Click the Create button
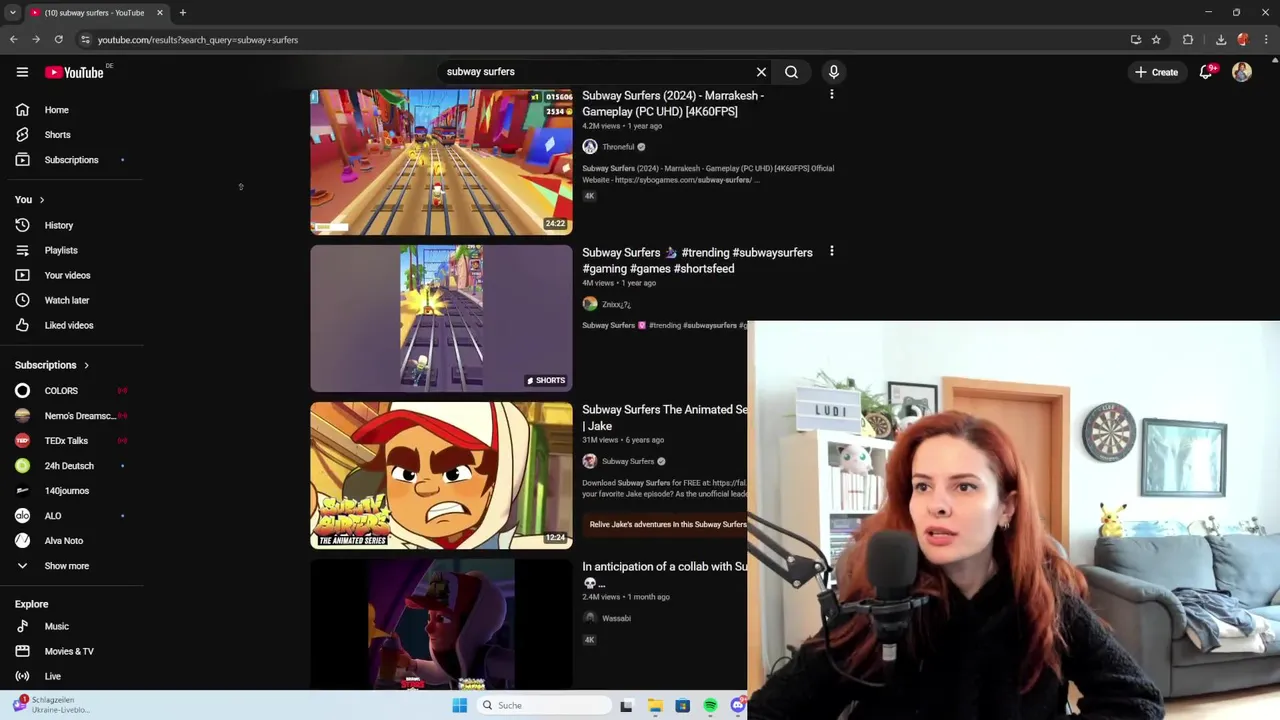Viewport: 1280px width, 720px height. (x=1156, y=72)
